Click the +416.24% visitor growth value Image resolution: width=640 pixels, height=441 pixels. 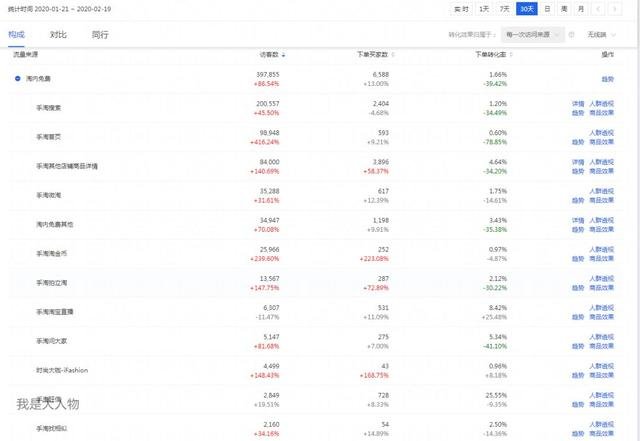(x=264, y=142)
